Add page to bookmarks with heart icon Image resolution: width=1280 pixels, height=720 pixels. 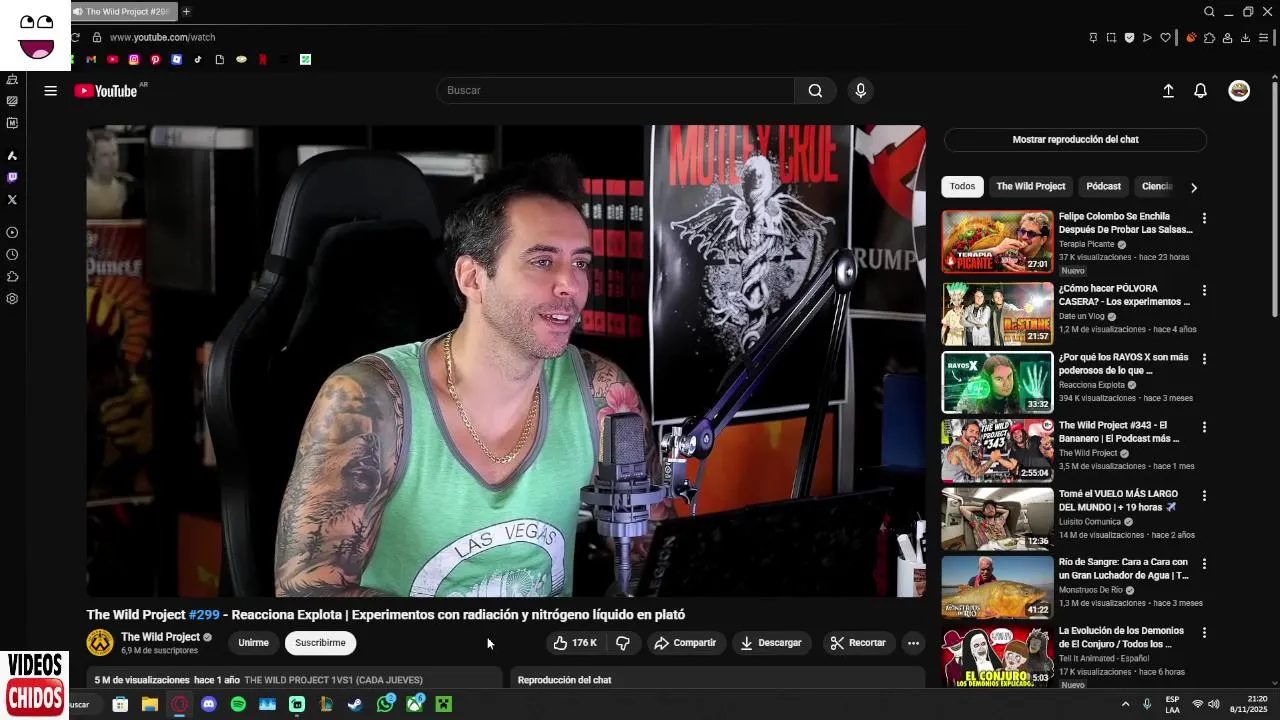pyautogui.click(x=1165, y=38)
